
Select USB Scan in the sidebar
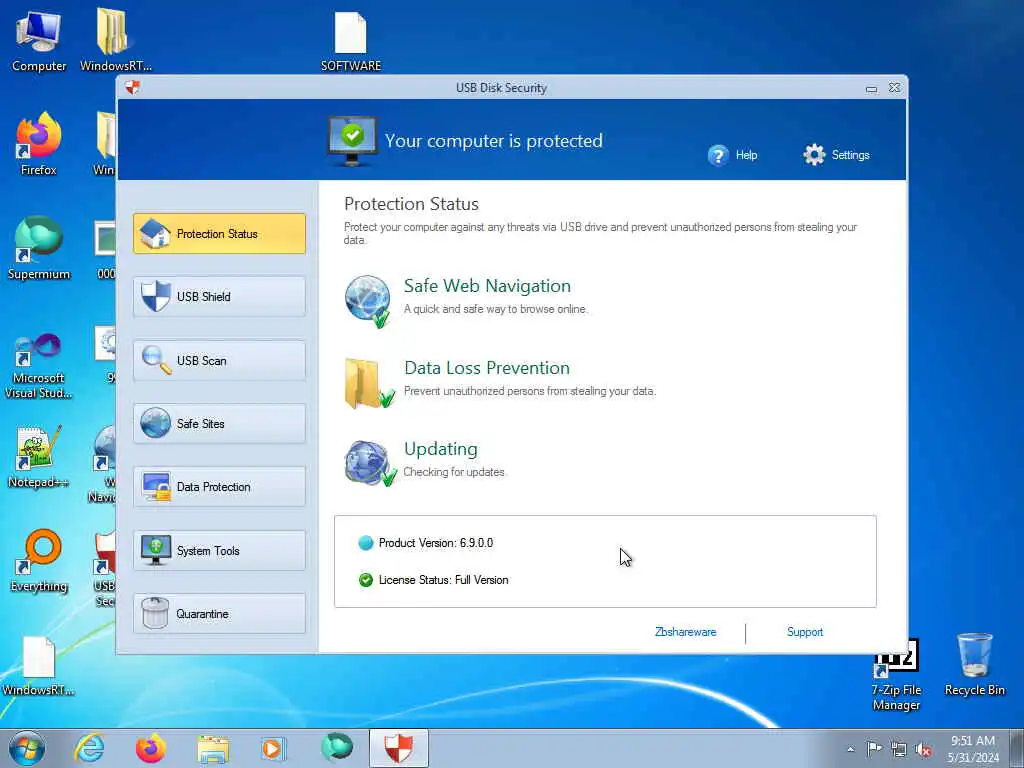point(219,360)
